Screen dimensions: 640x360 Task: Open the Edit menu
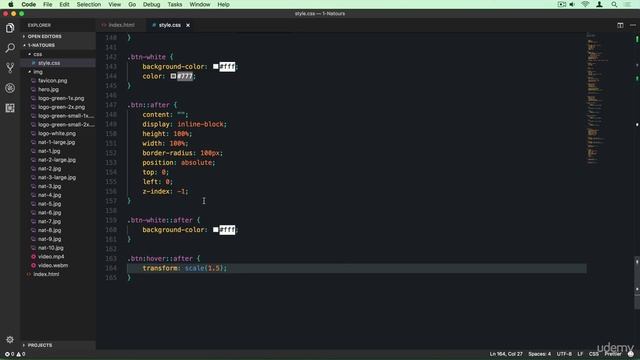[64, 4]
